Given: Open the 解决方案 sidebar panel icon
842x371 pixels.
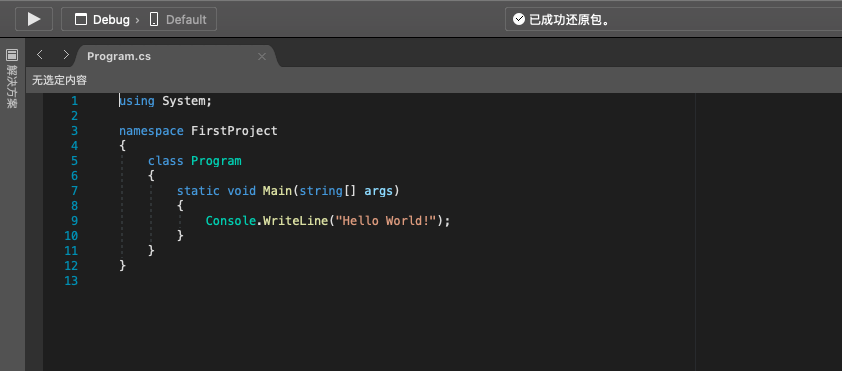Looking at the screenshot, I should [x=12, y=54].
